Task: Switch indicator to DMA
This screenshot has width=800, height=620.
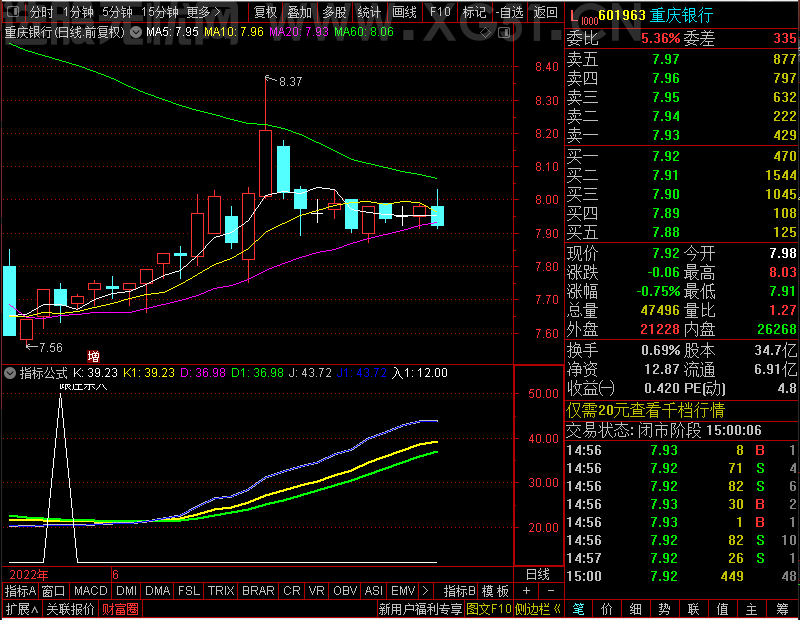Action: tap(158, 591)
